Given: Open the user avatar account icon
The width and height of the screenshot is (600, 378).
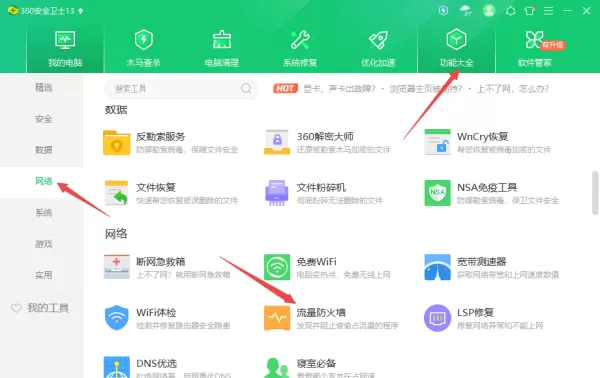Looking at the screenshot, I should point(489,11).
